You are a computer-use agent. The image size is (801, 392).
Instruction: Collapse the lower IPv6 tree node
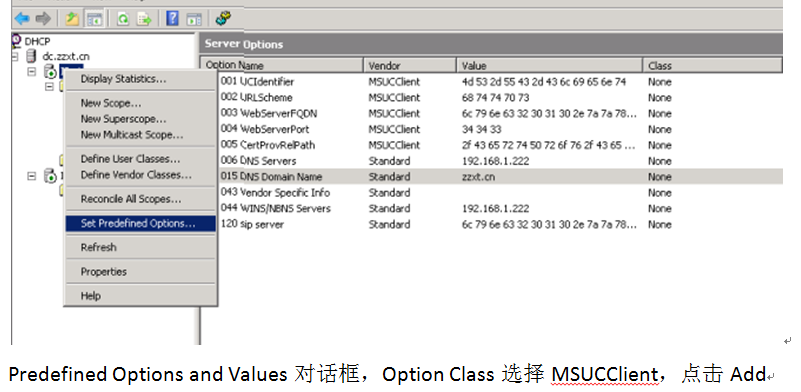[x=32, y=176]
